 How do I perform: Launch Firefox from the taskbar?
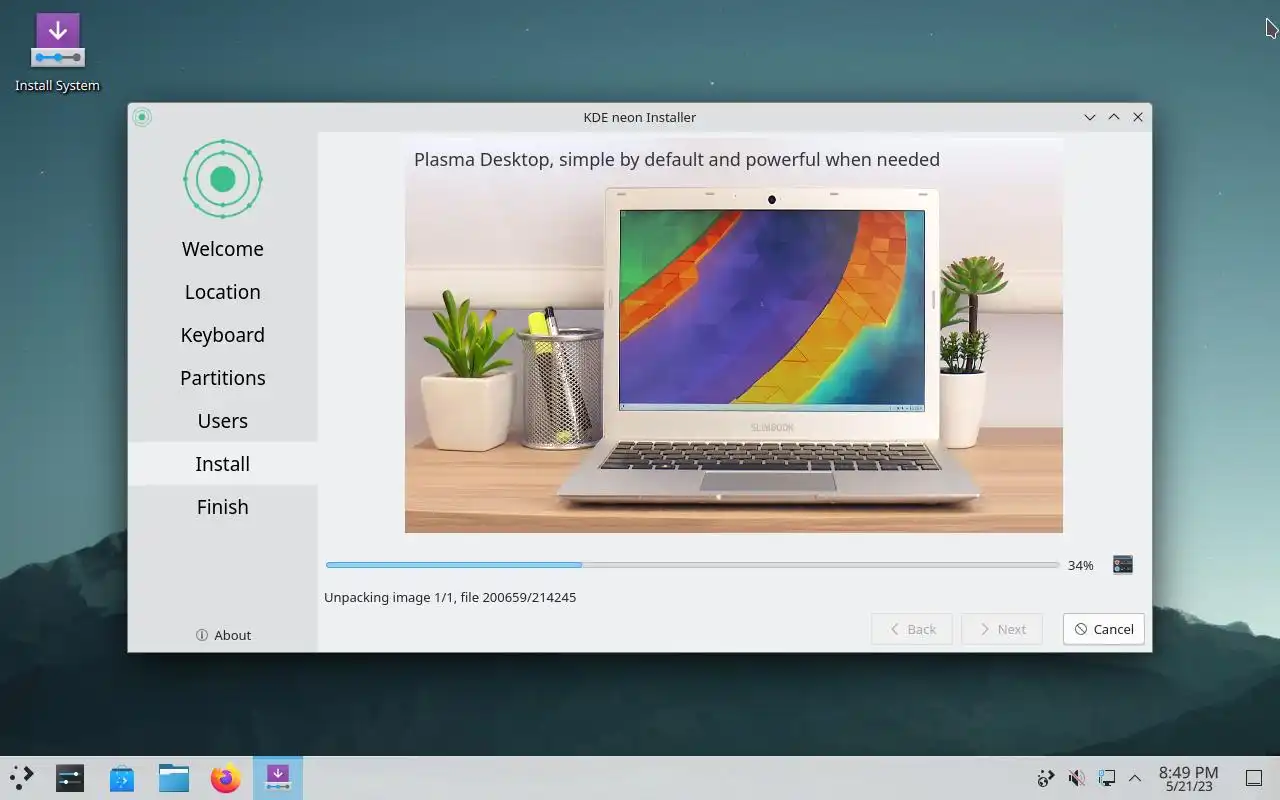pos(226,778)
